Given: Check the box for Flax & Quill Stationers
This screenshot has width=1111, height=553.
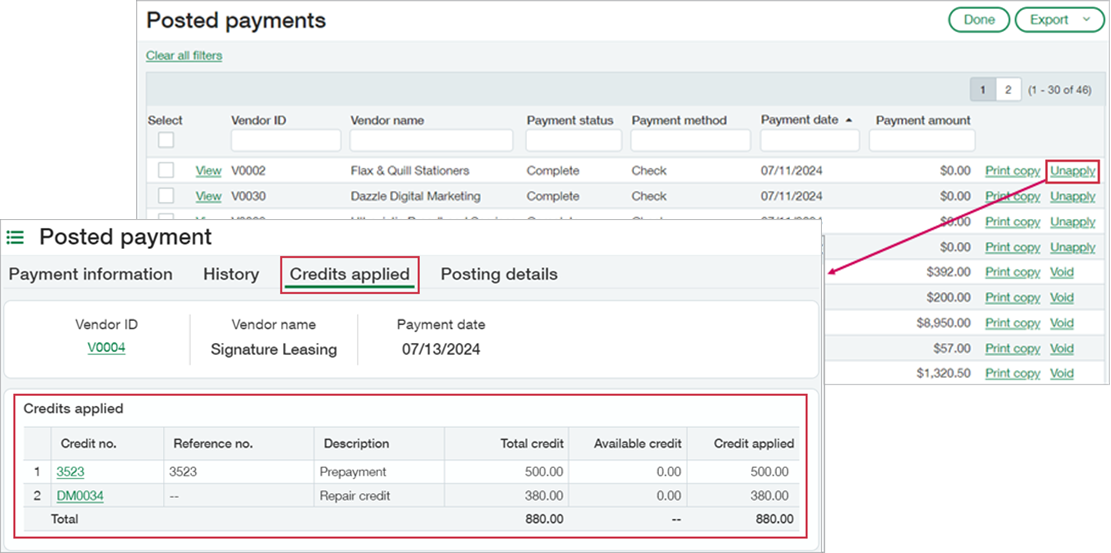Looking at the screenshot, I should point(166,171).
